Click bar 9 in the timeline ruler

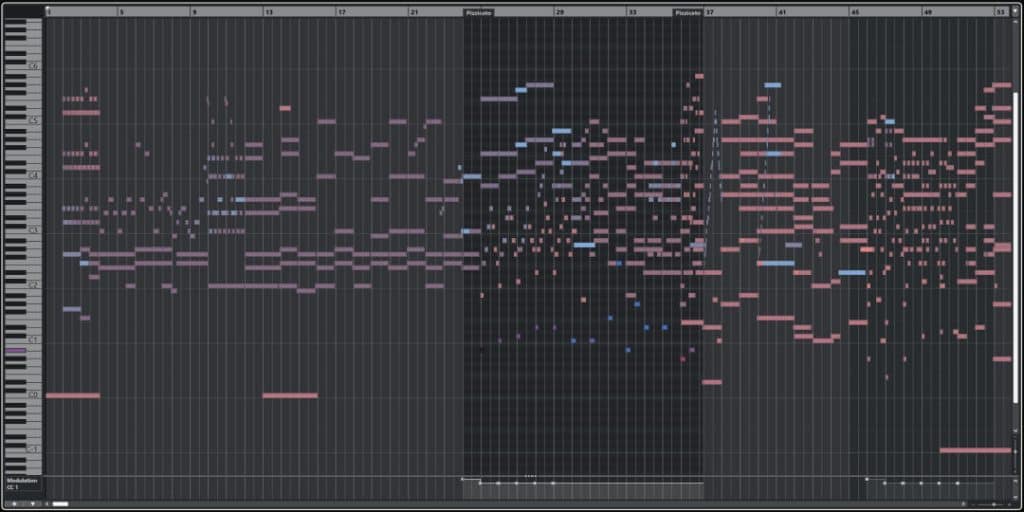[194, 12]
